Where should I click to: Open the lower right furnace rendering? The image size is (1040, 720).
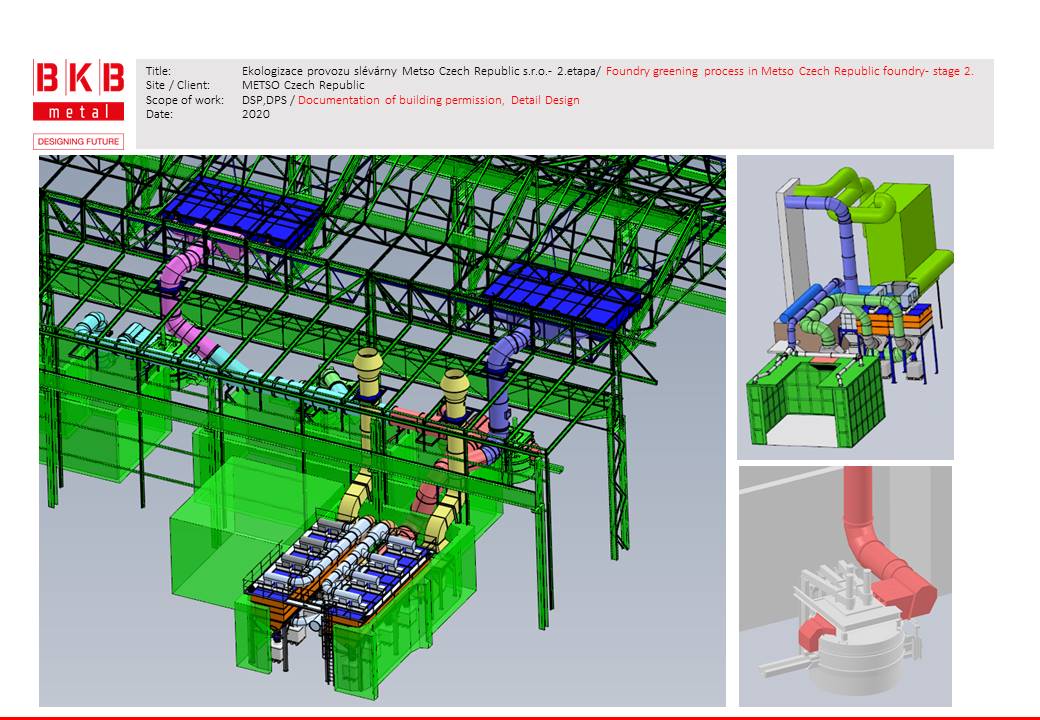tap(845, 586)
